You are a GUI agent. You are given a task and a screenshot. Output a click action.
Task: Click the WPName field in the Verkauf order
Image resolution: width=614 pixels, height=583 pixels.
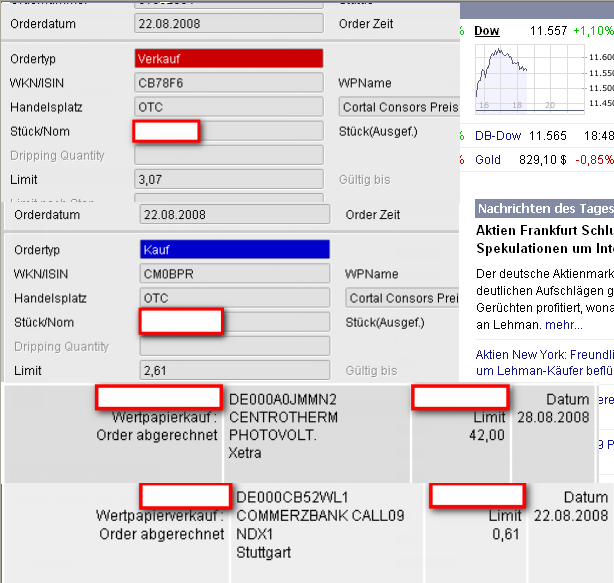(399, 107)
